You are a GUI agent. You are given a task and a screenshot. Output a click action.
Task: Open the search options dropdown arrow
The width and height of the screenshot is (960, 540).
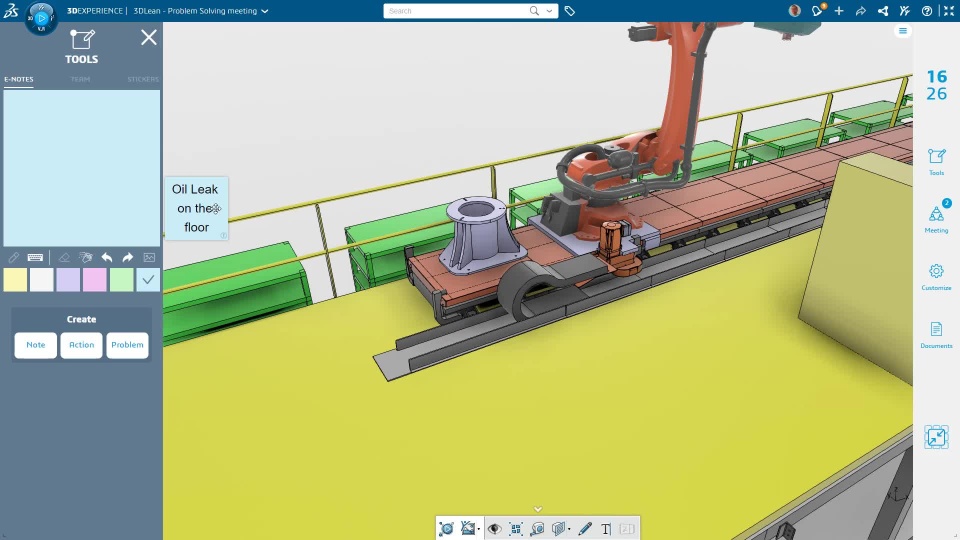[551, 11]
